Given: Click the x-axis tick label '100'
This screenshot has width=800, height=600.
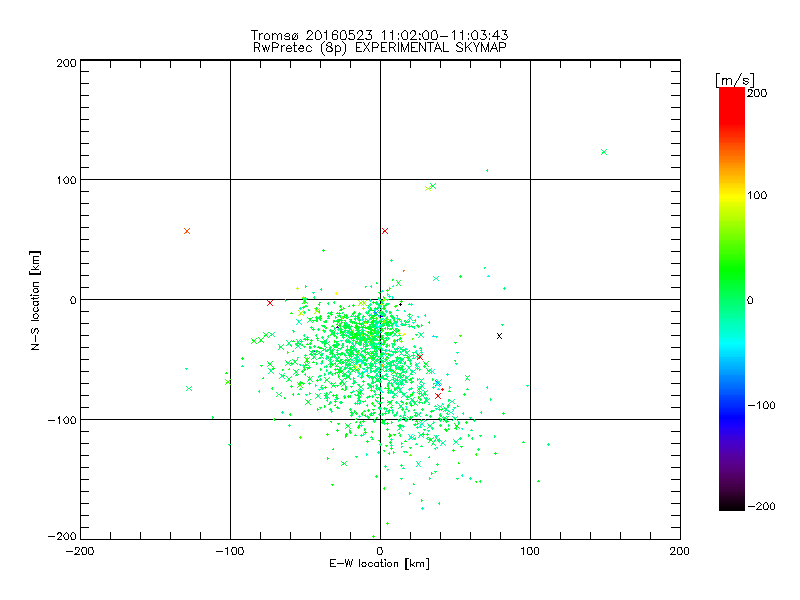Looking at the screenshot, I should [x=530, y=551].
